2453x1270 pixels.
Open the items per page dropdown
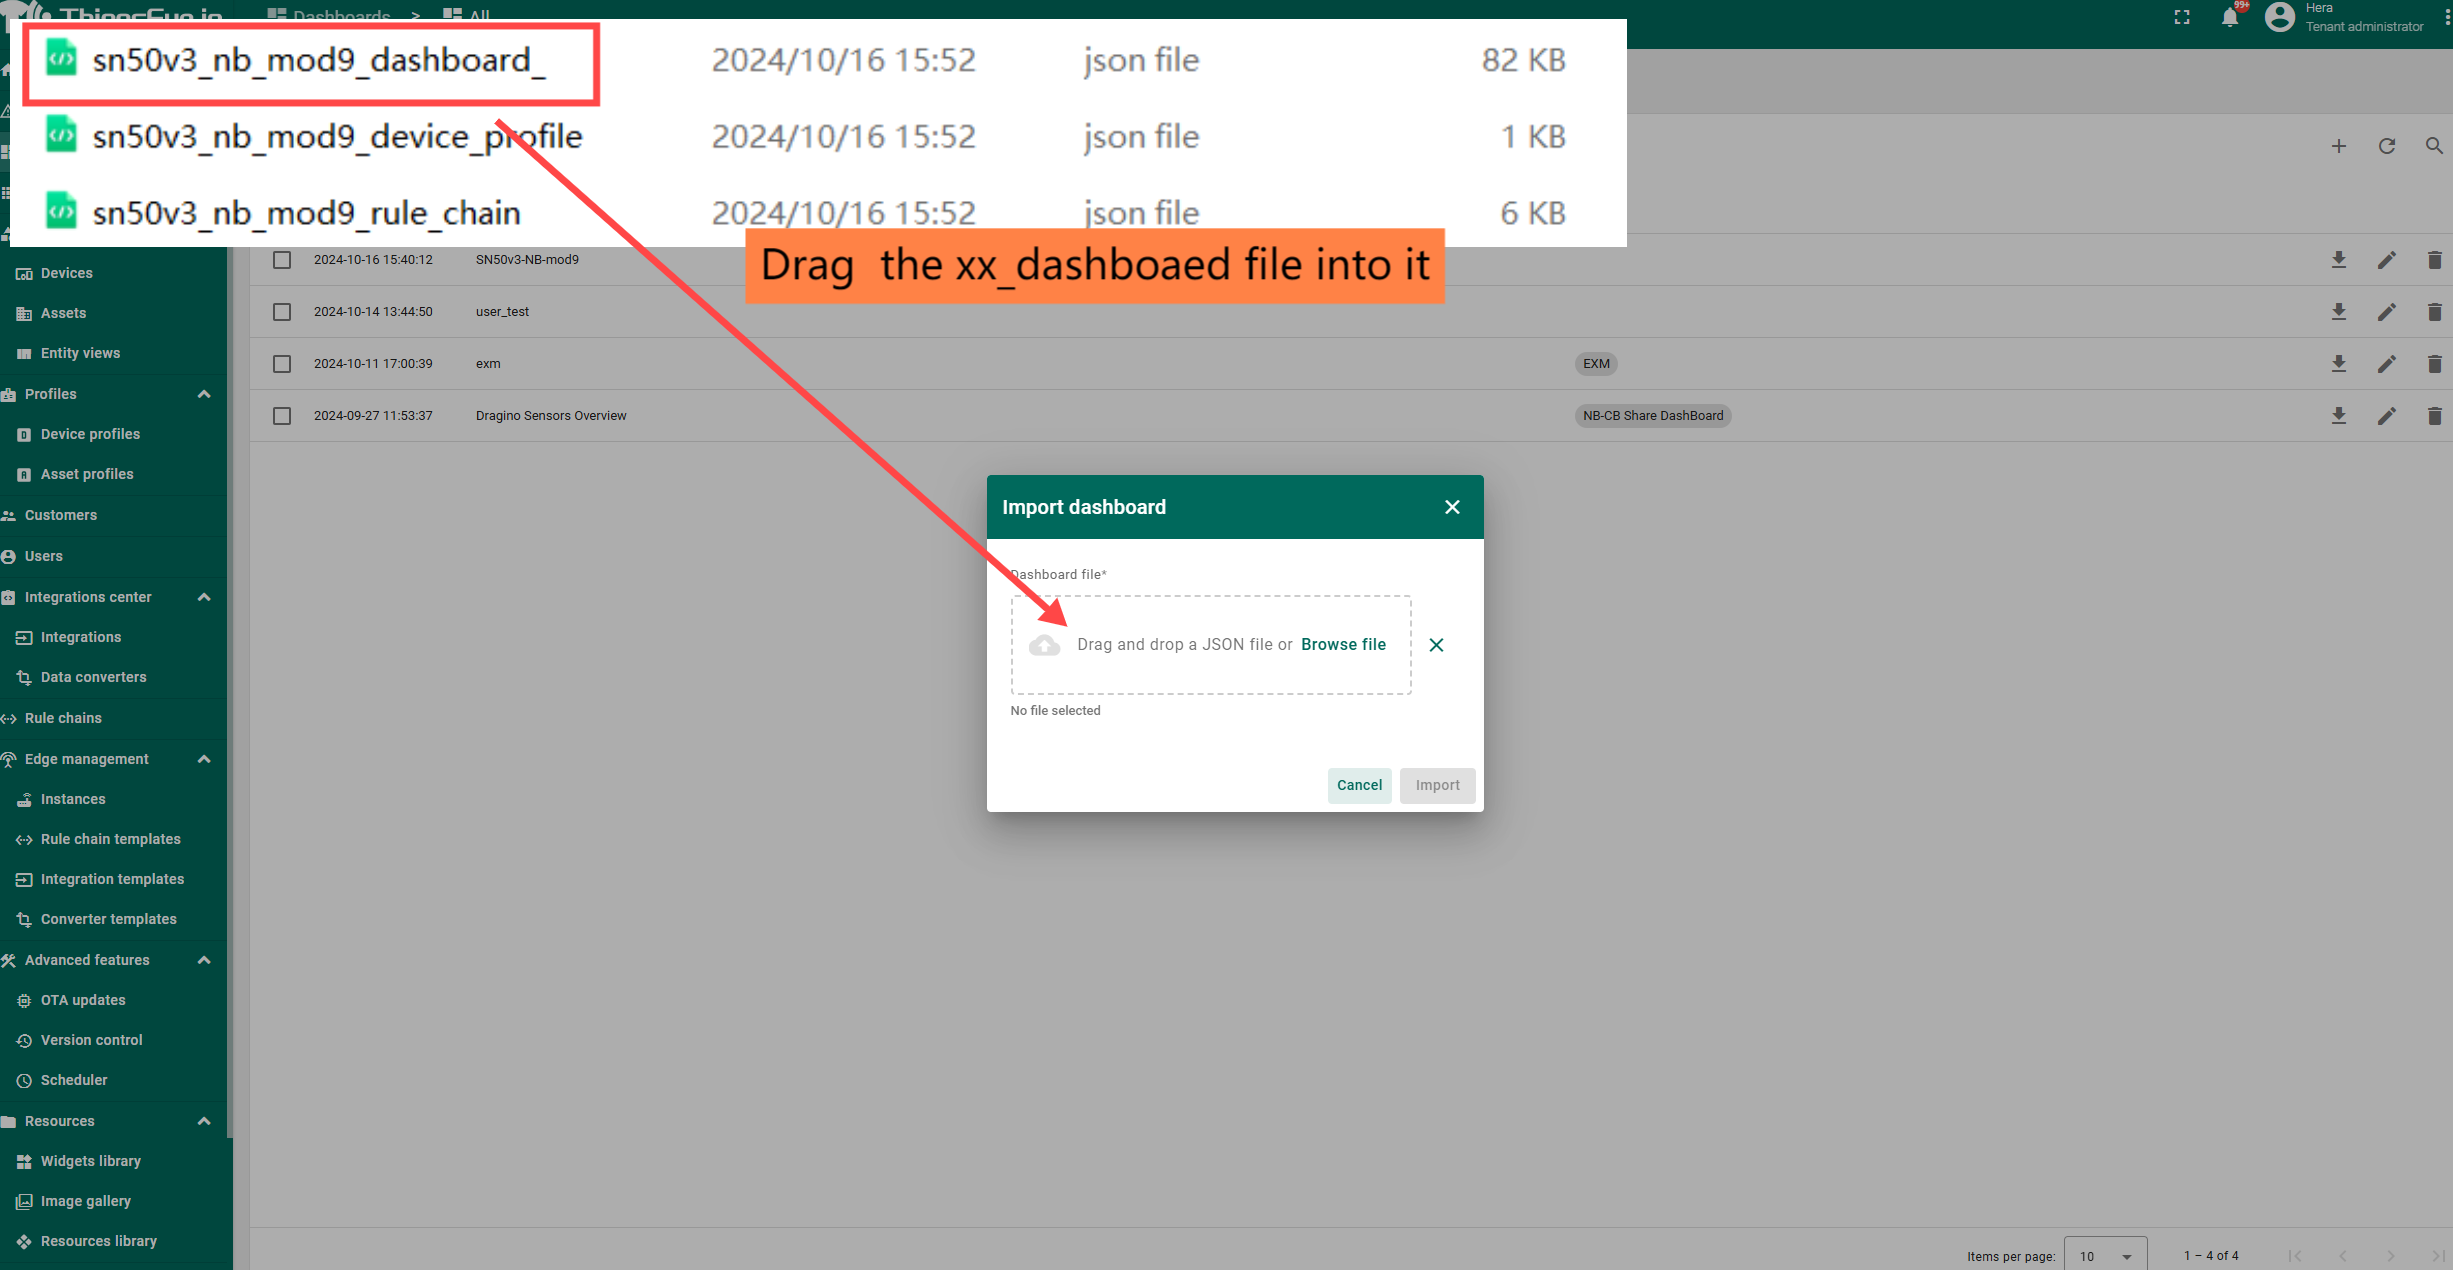tap(2105, 1256)
